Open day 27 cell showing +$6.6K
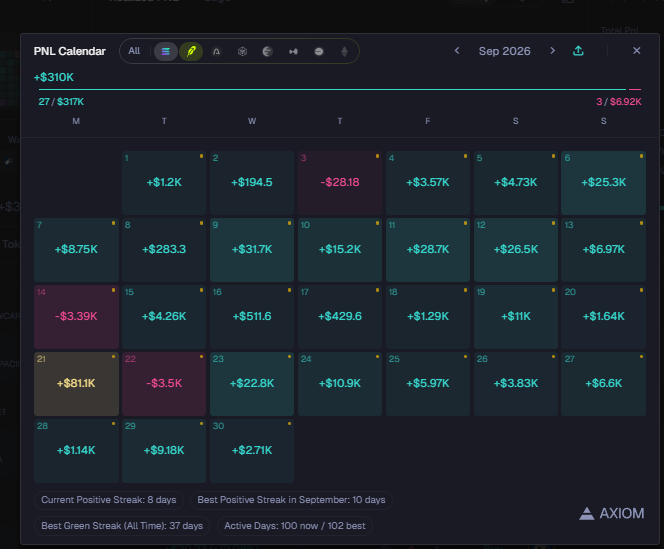 point(603,384)
